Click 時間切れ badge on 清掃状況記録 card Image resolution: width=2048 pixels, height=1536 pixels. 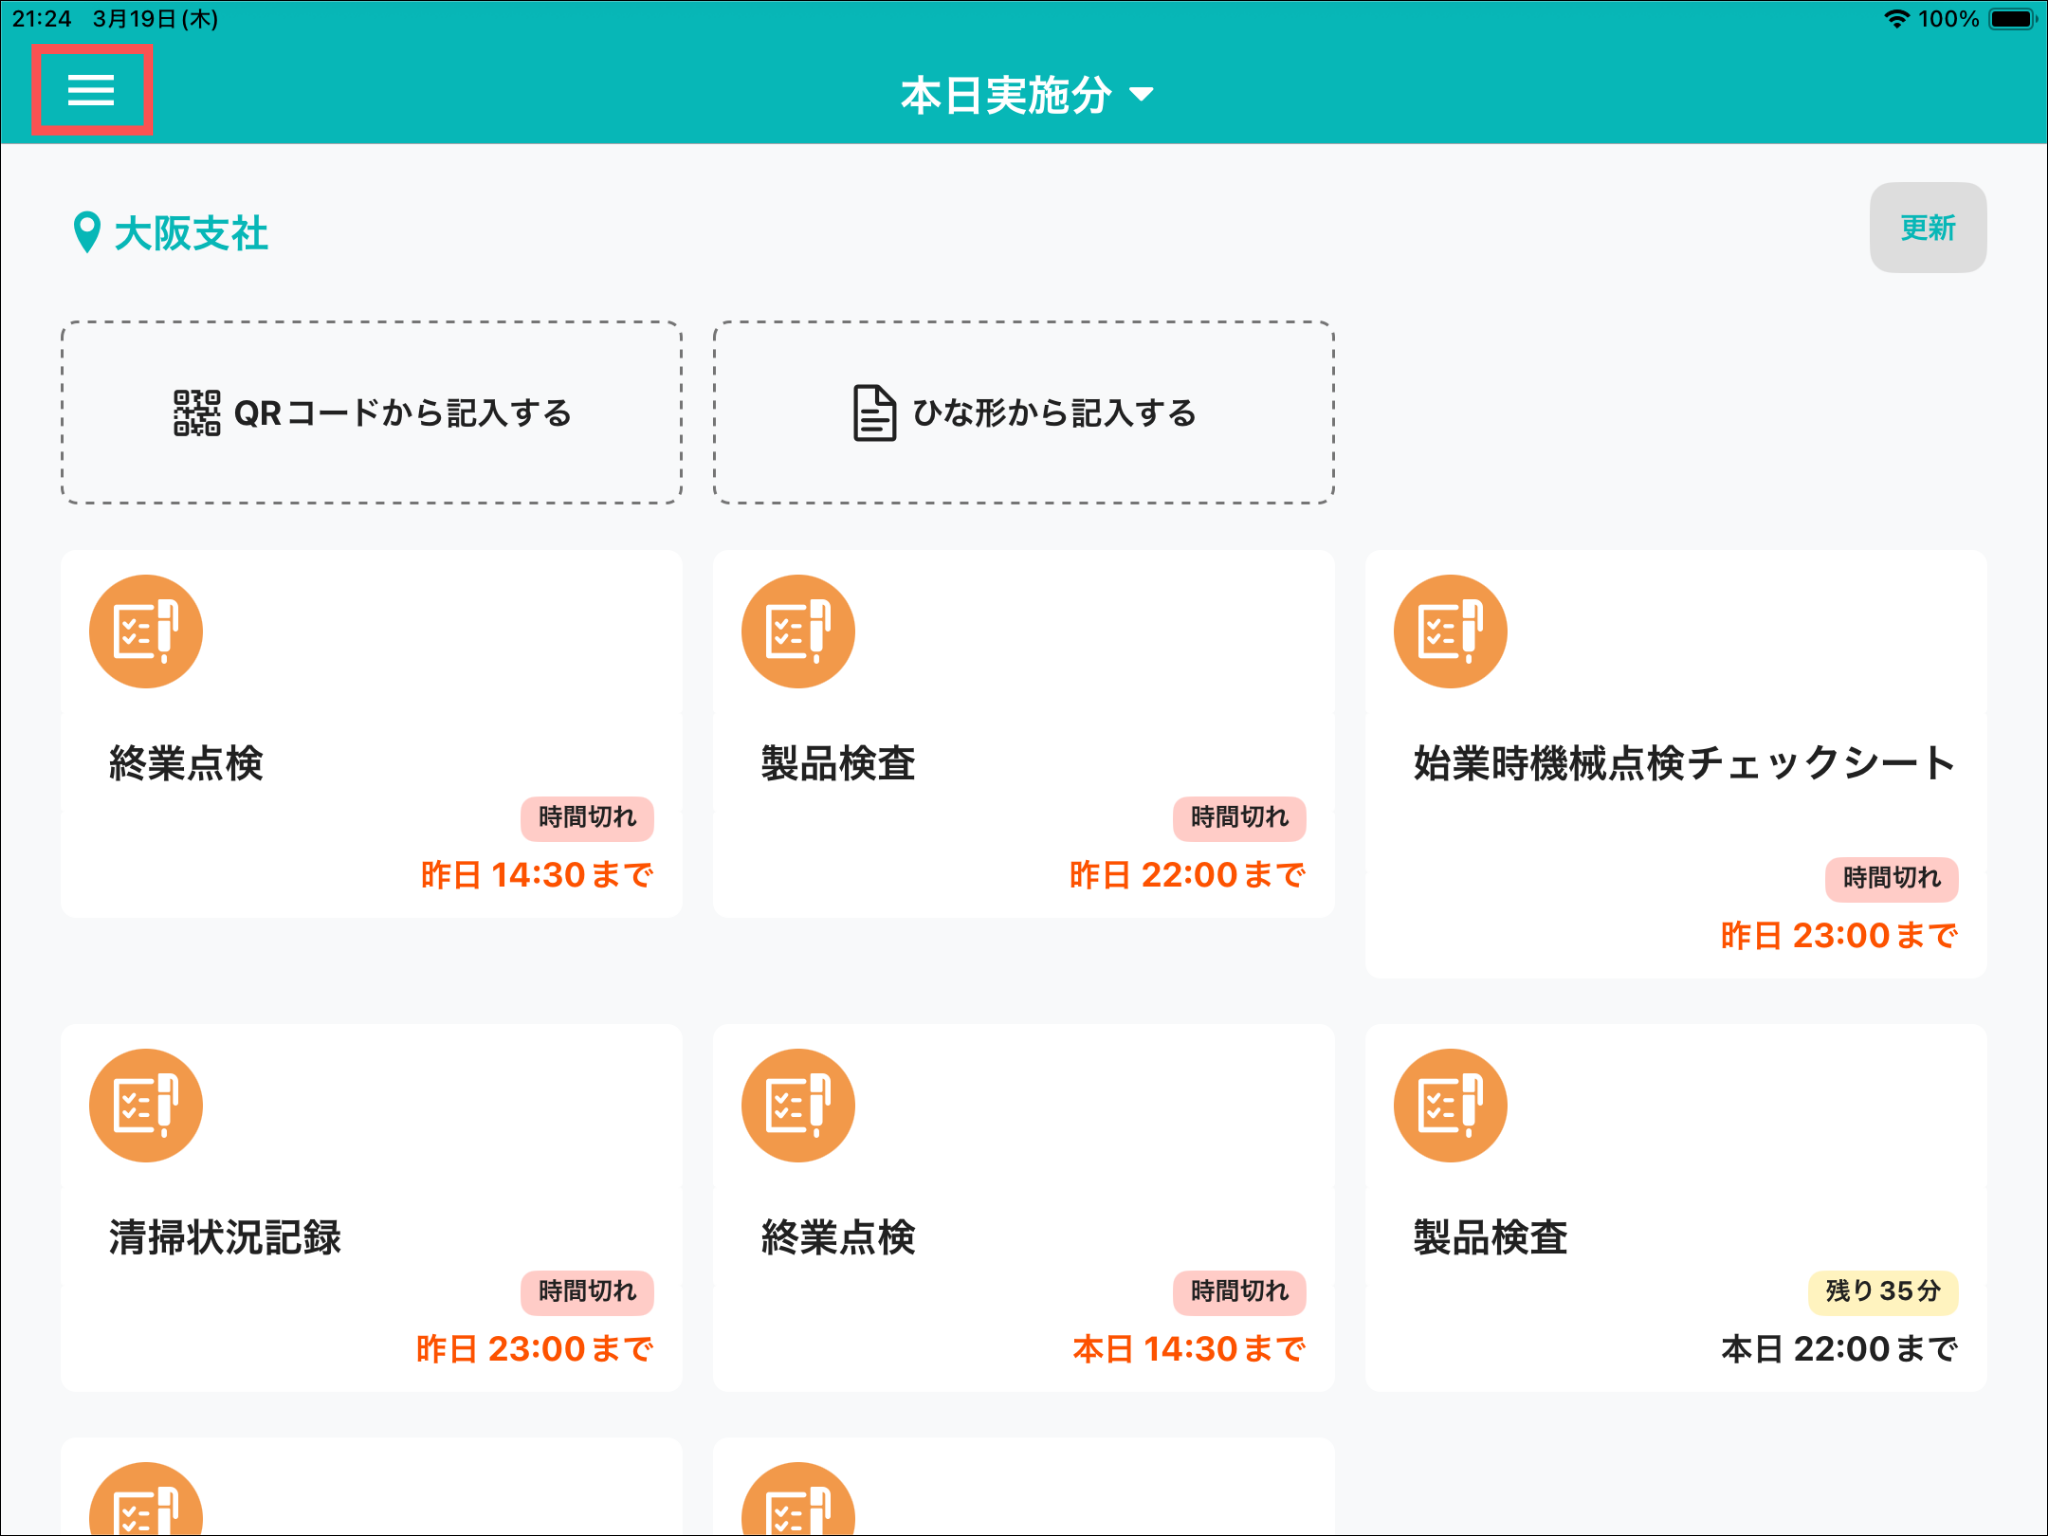(x=587, y=1291)
